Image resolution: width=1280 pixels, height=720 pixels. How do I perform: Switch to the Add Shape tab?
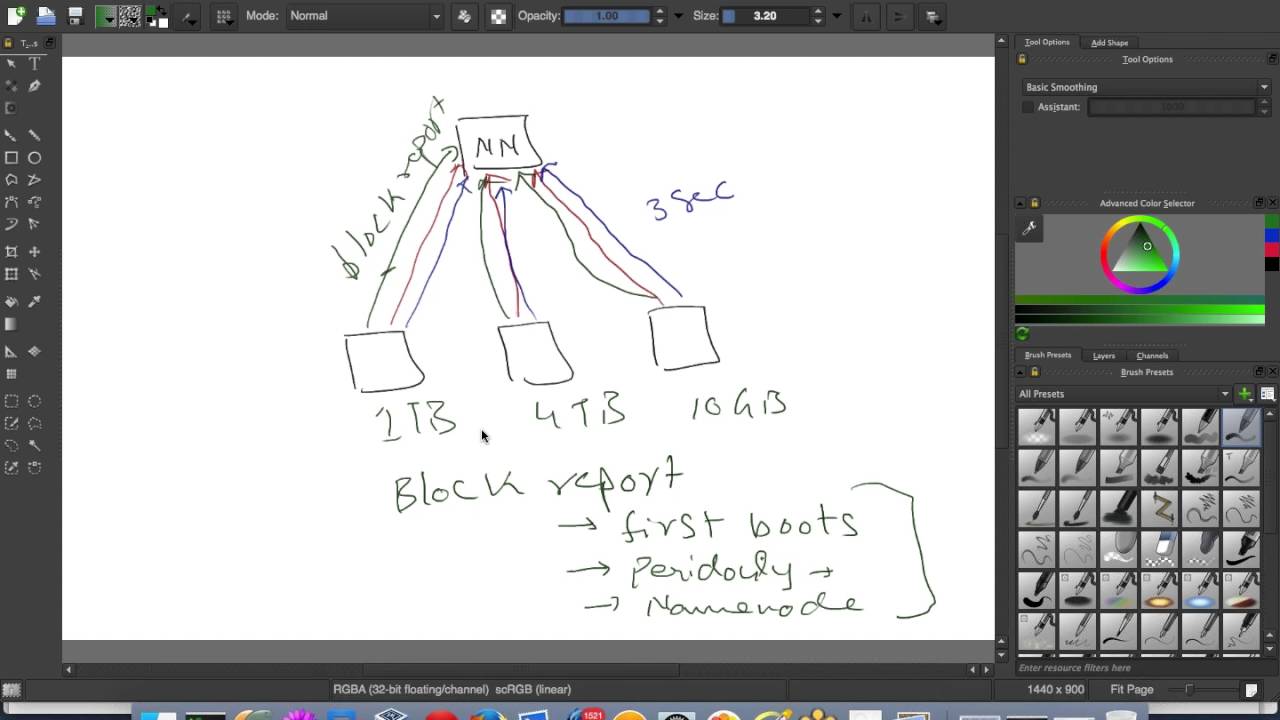1109,43
